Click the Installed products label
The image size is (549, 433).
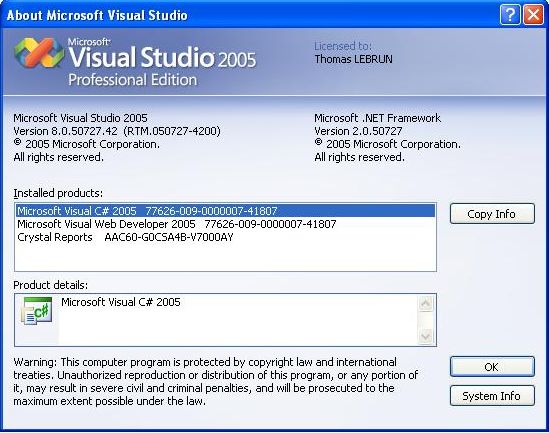[x=58, y=193]
